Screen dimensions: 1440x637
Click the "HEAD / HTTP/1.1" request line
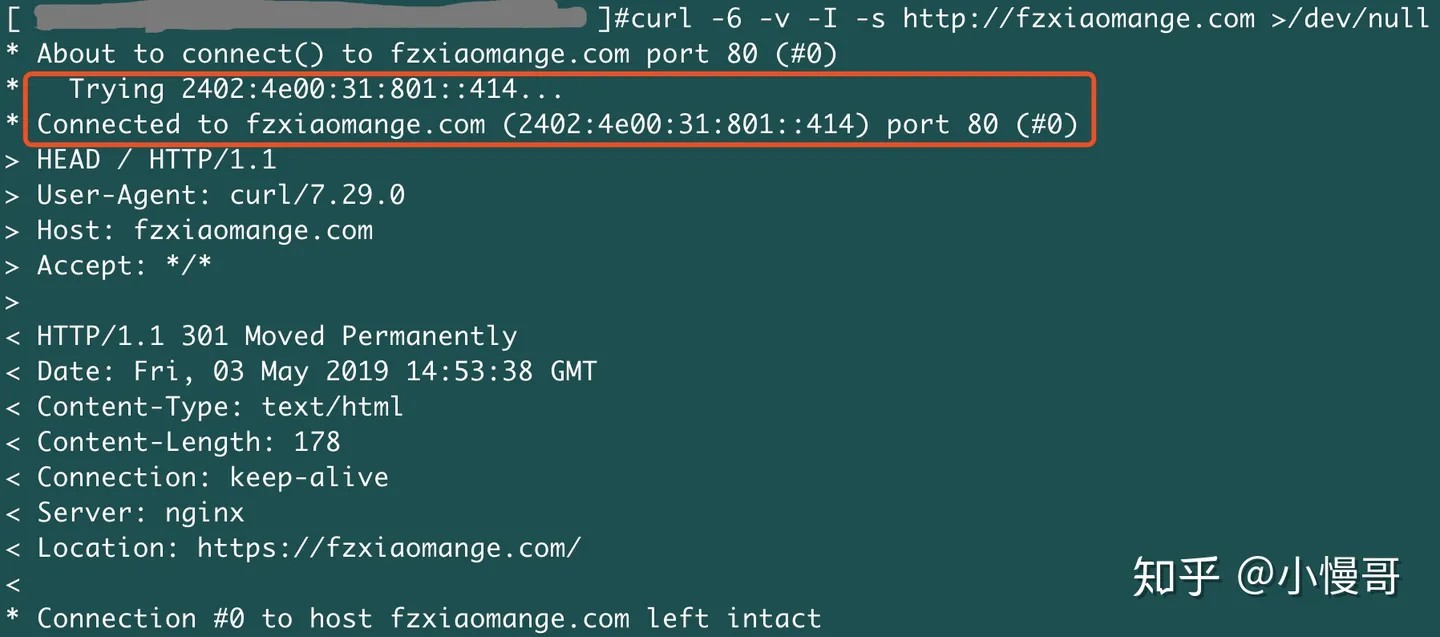[156, 160]
